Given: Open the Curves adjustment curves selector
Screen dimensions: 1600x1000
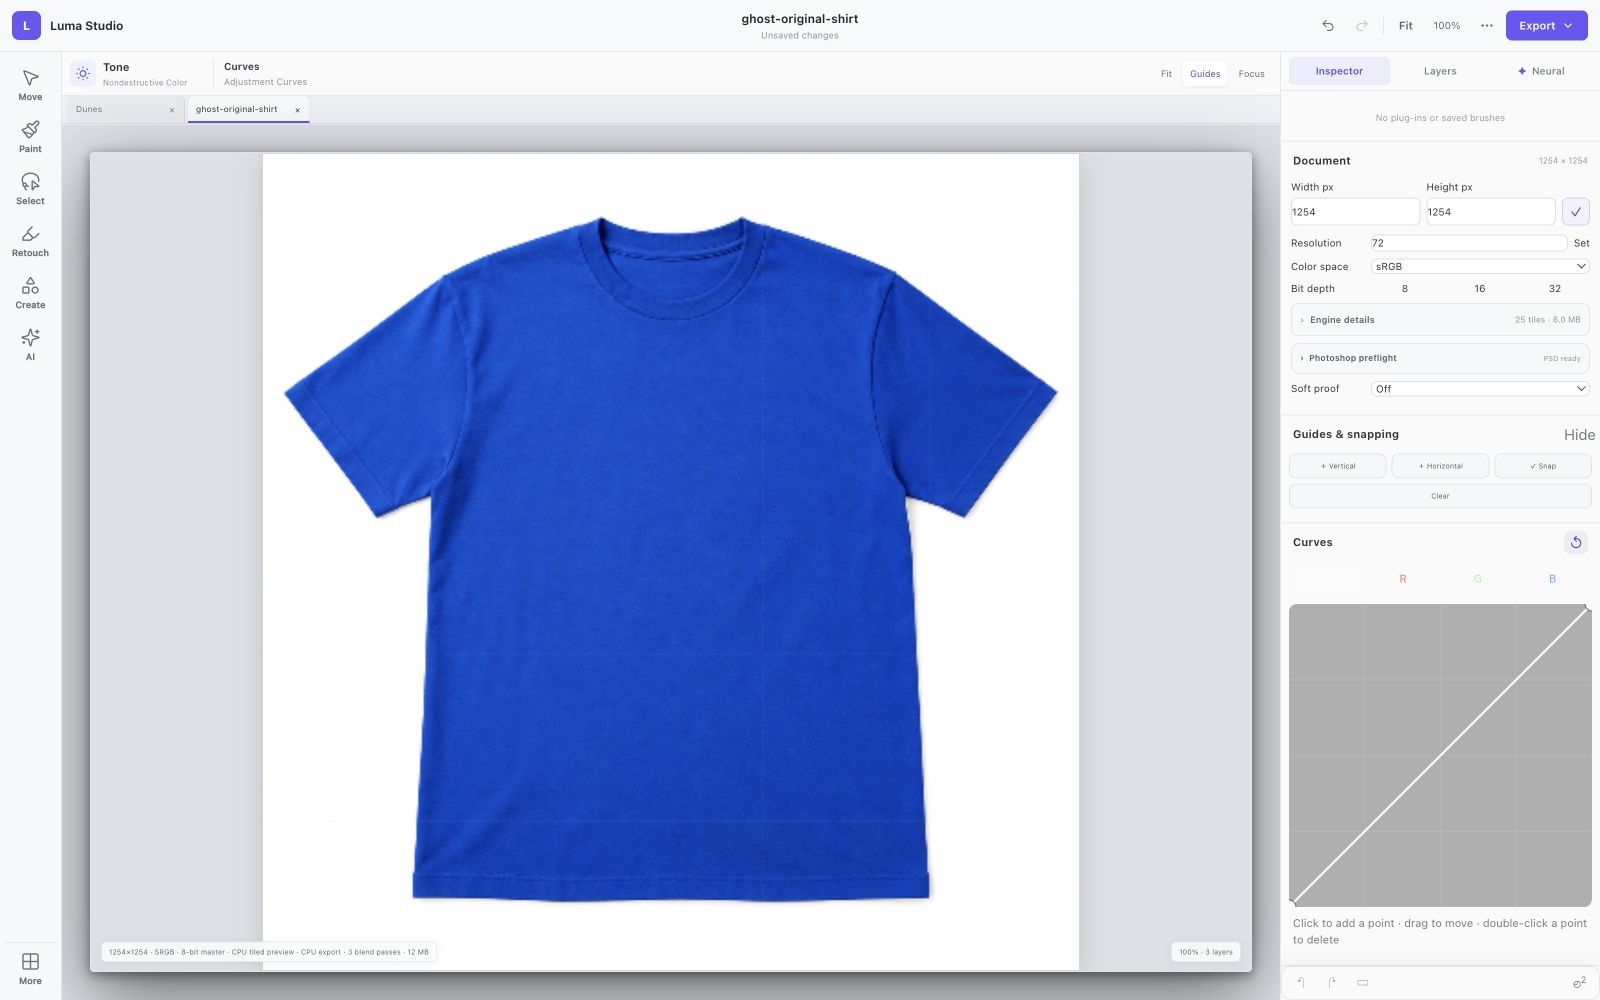Looking at the screenshot, I should 265,74.
